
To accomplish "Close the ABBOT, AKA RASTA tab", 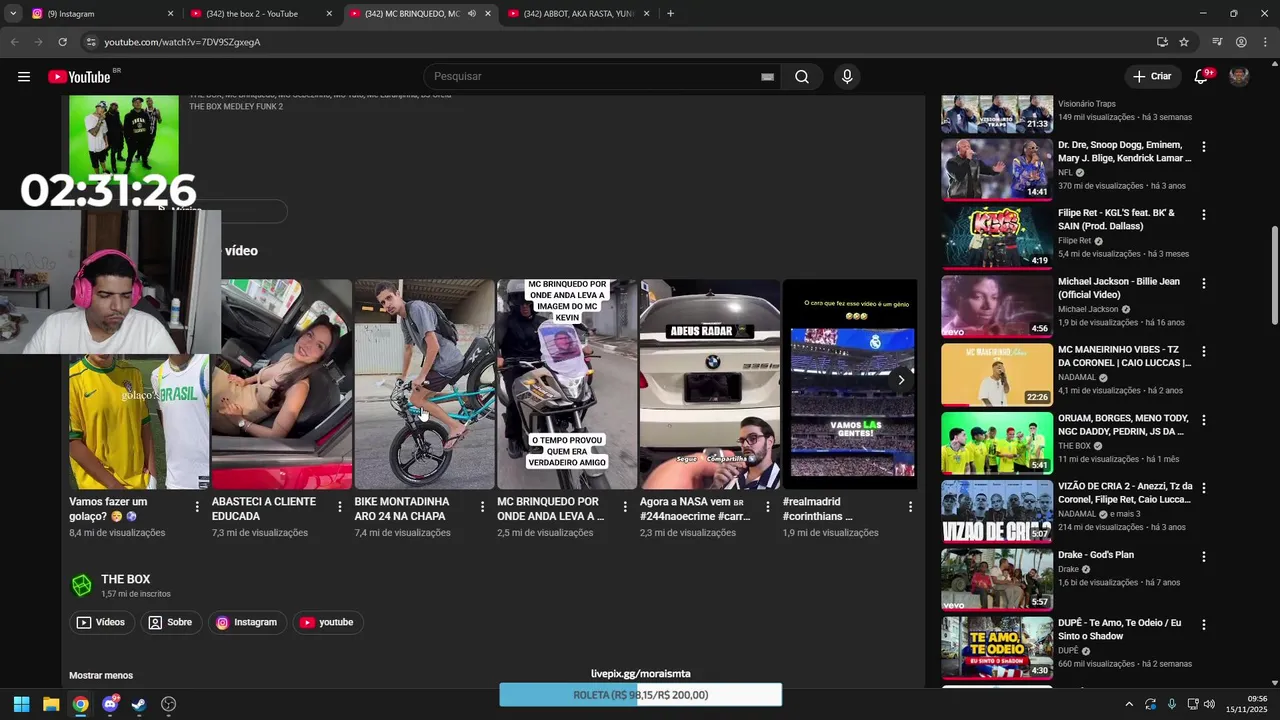I will pos(647,14).
